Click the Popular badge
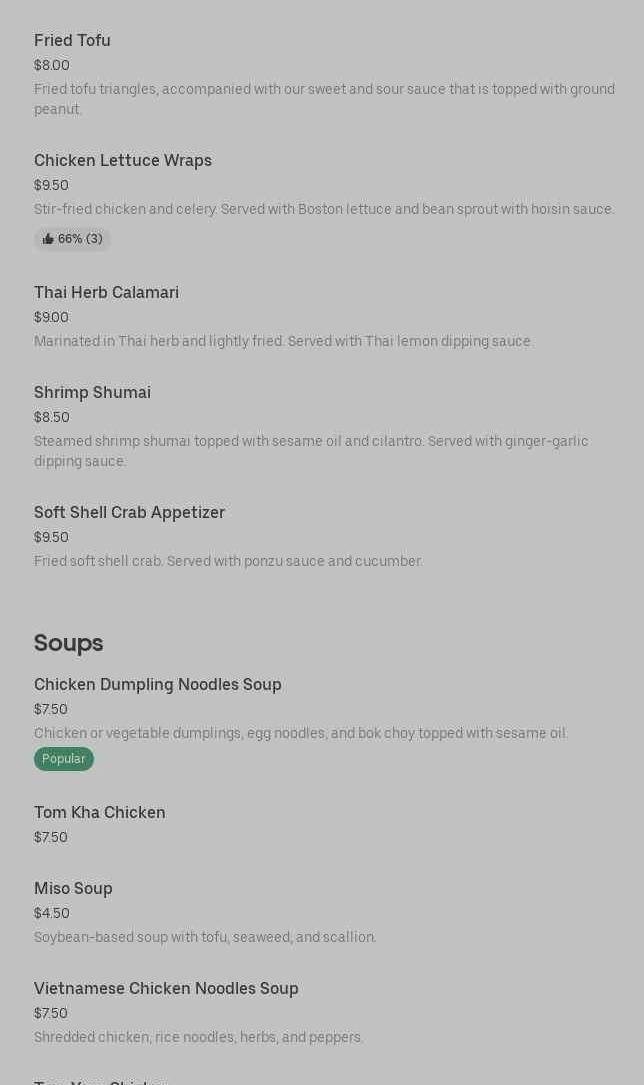This screenshot has height=1085, width=644. (x=64, y=759)
